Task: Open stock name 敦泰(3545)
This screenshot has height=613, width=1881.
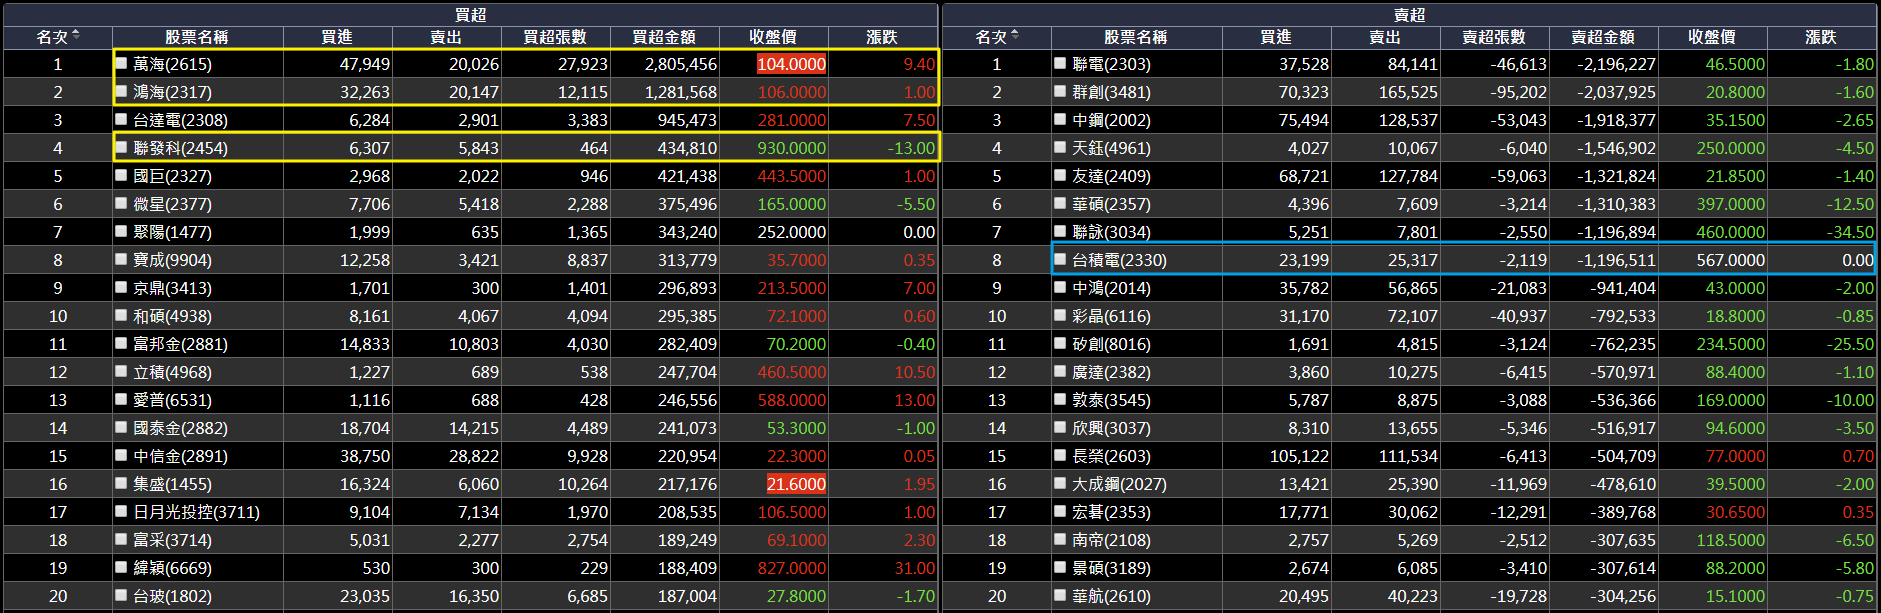Action: point(1111,400)
